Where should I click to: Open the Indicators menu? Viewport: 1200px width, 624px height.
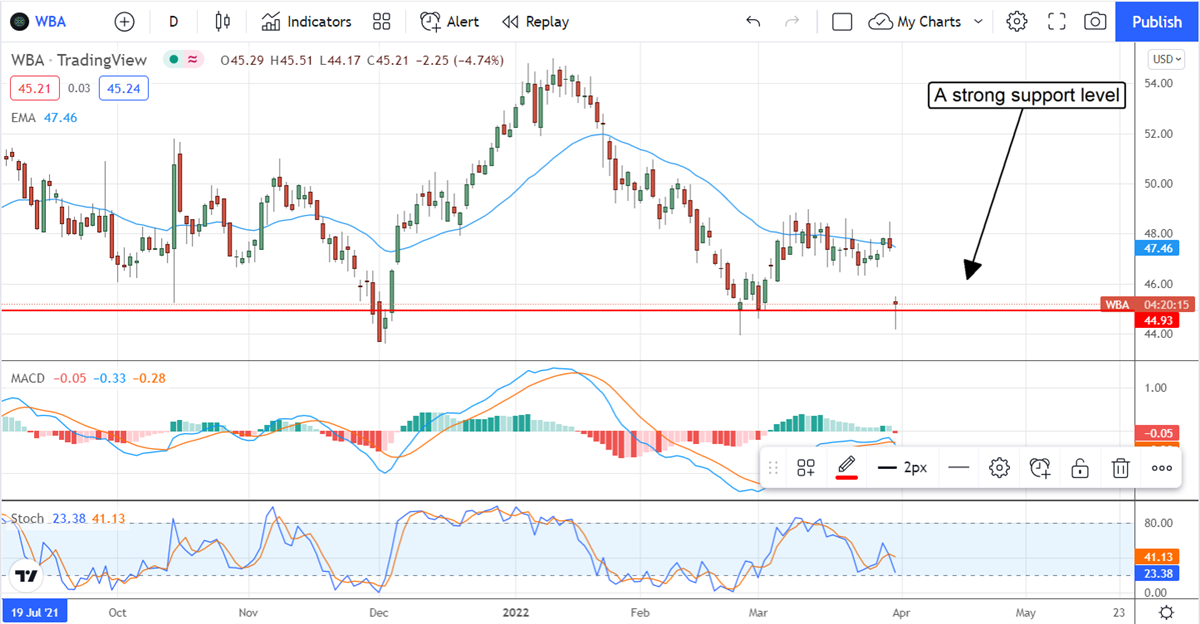[306, 21]
